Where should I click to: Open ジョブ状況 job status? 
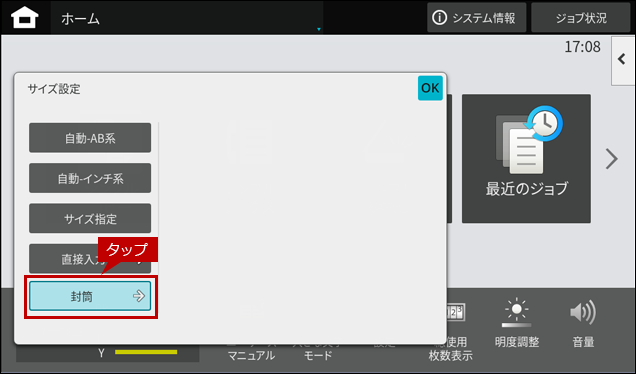pos(580,18)
